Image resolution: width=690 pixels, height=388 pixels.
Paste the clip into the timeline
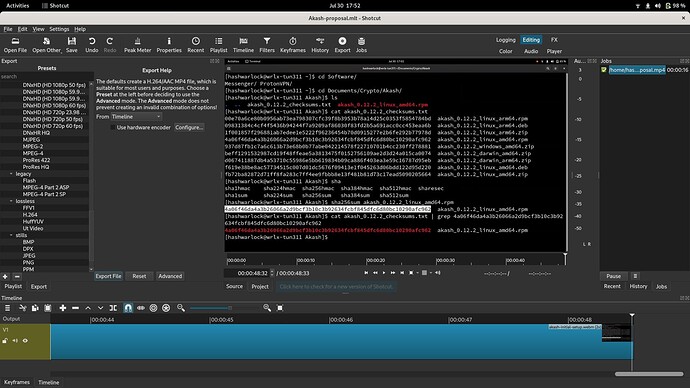[x=48, y=308]
